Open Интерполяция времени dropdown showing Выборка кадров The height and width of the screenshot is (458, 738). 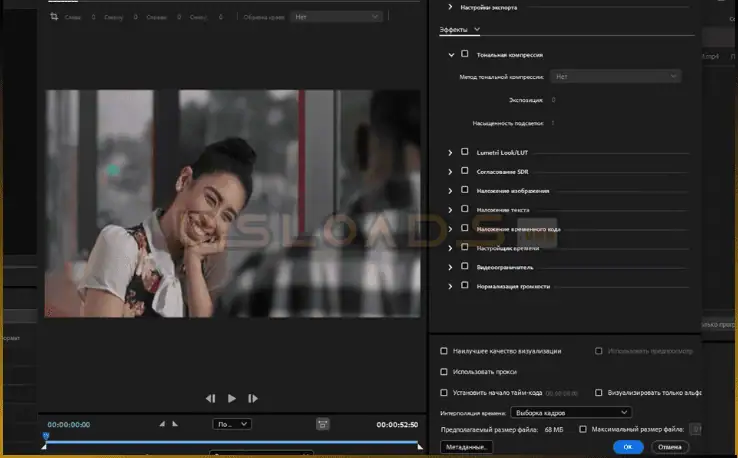point(571,412)
